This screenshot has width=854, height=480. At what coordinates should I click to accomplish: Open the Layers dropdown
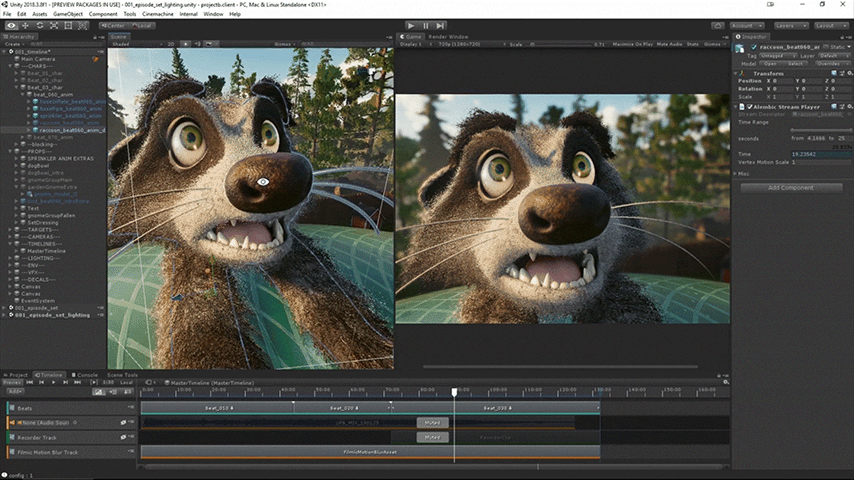click(x=790, y=26)
